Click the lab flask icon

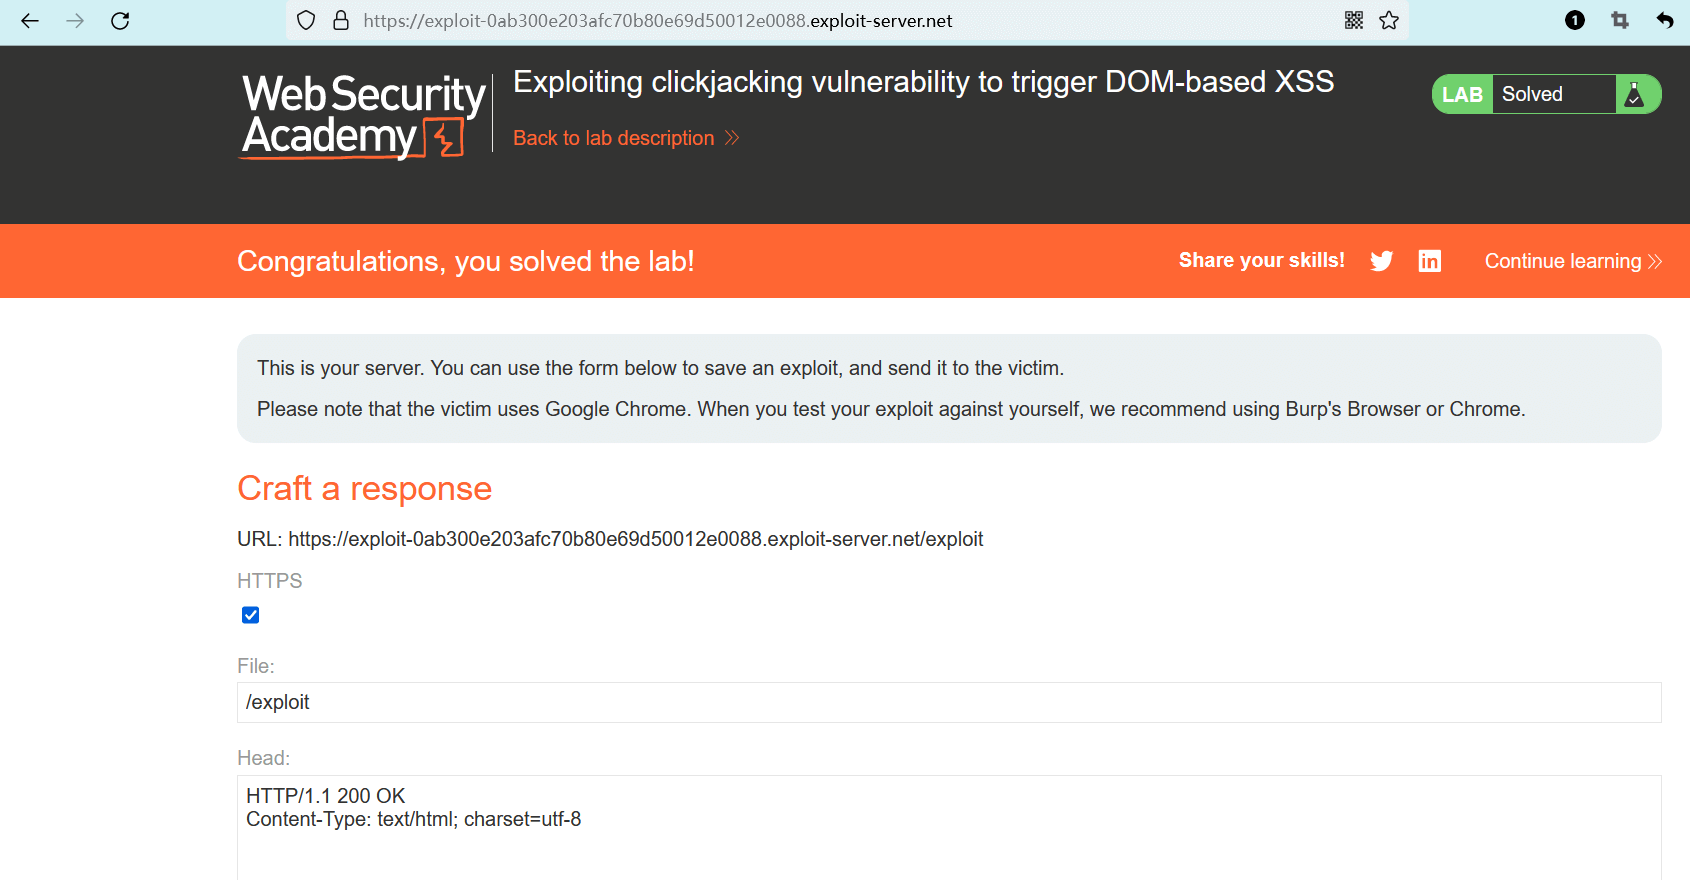point(1635,95)
